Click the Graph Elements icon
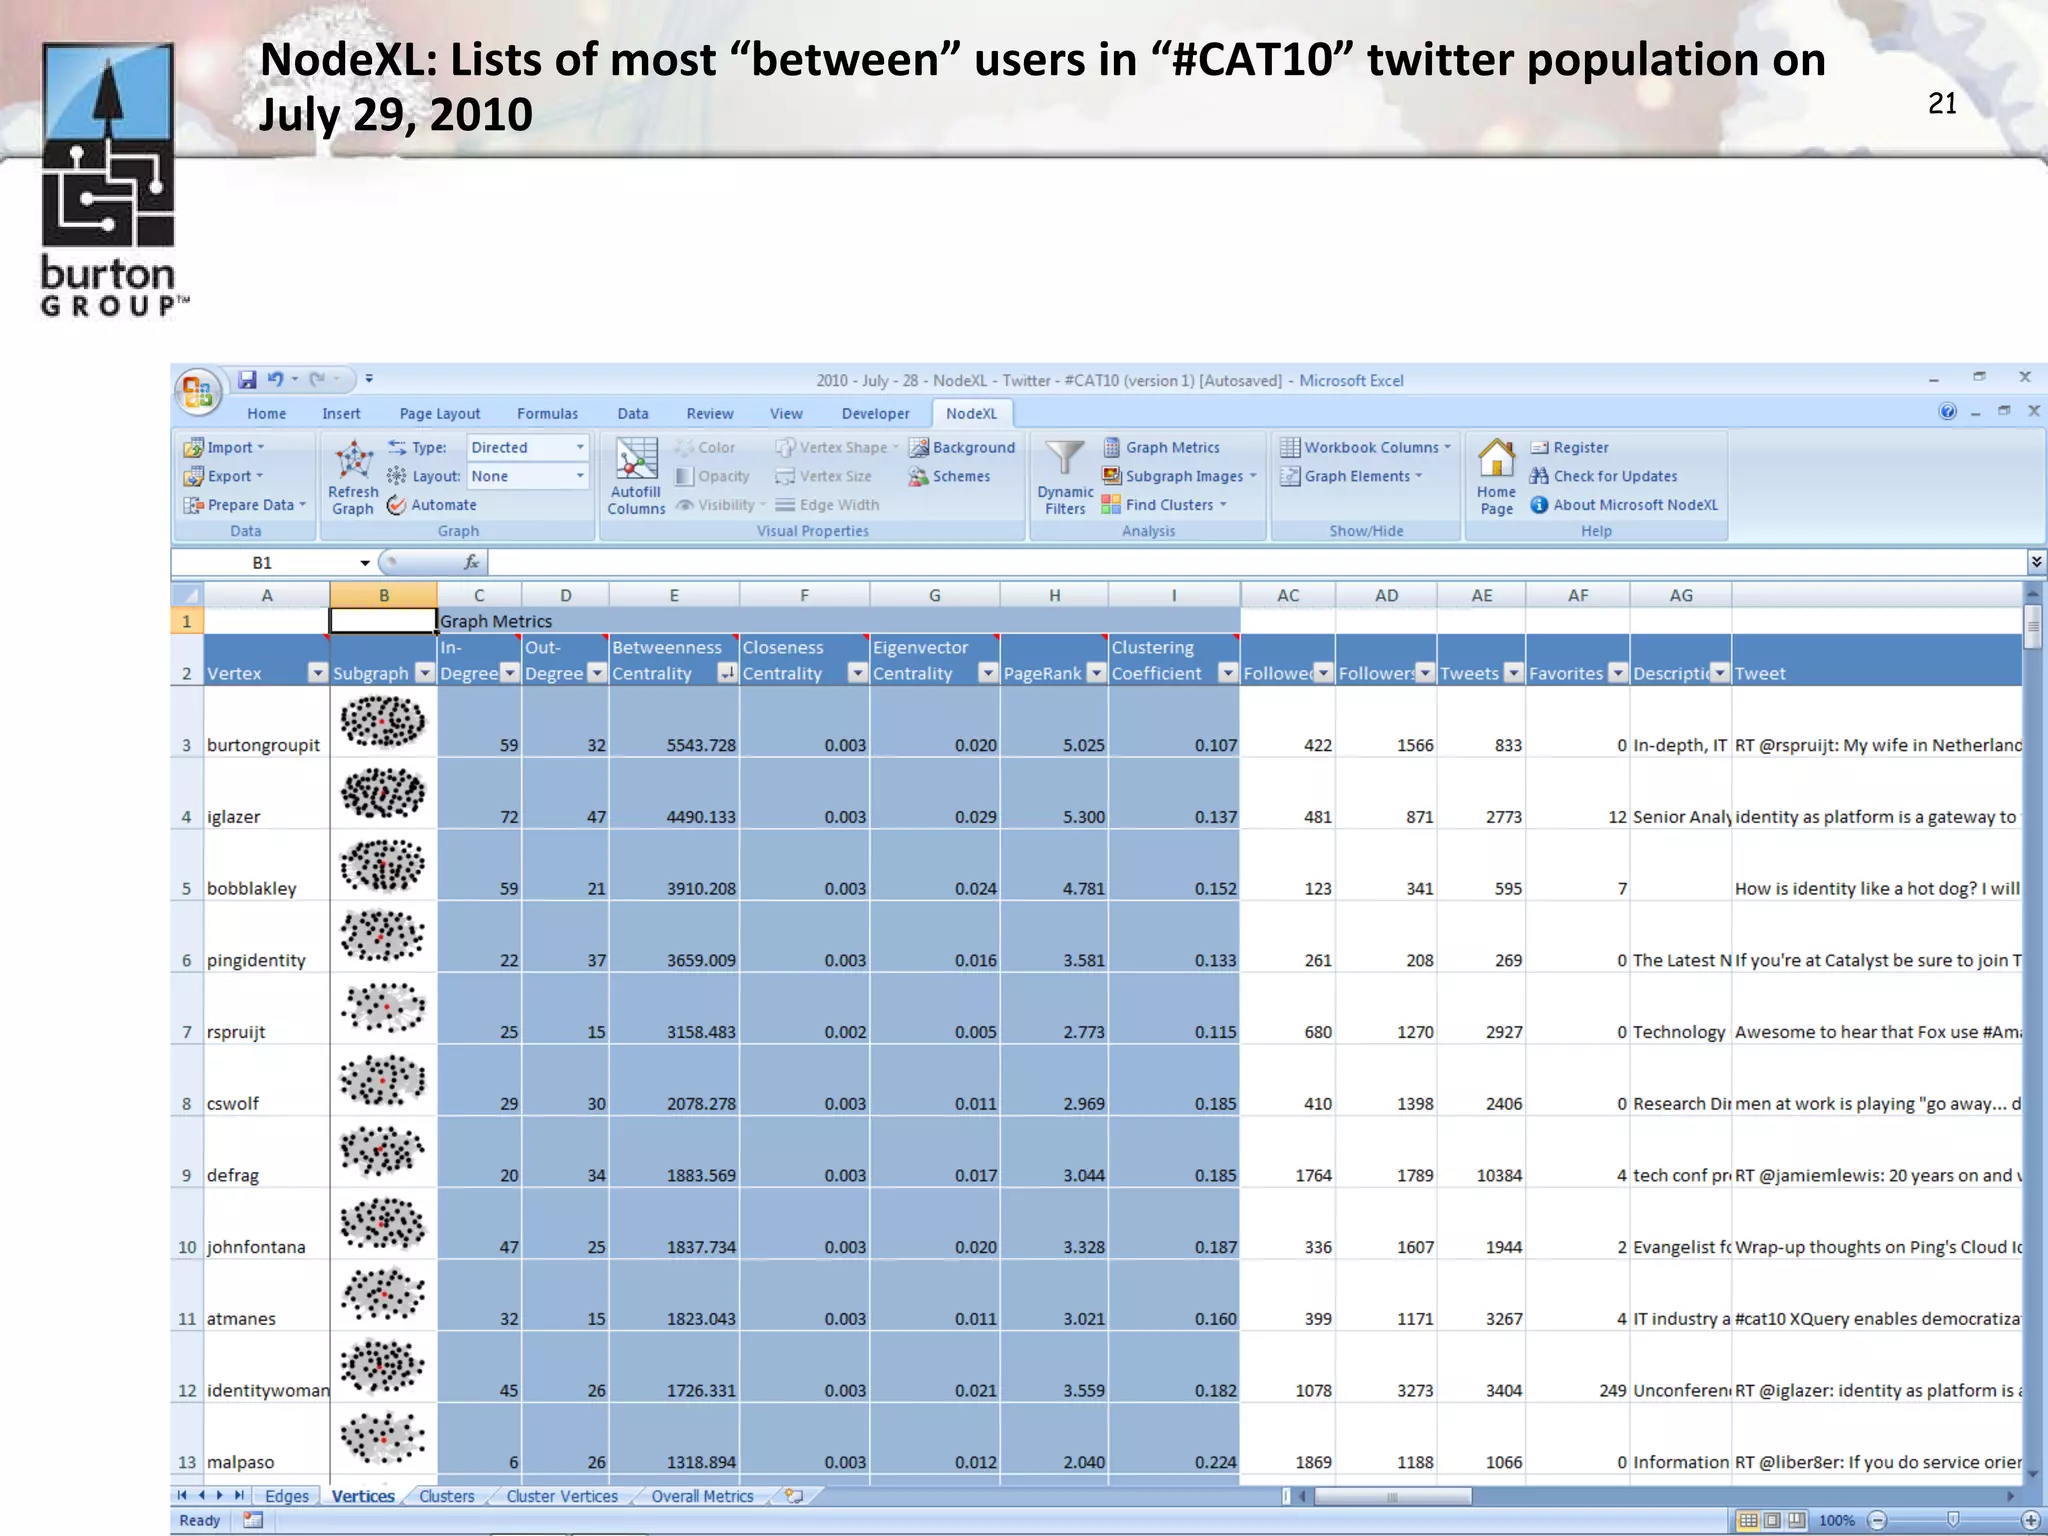This screenshot has width=2048, height=1536. coord(1290,476)
